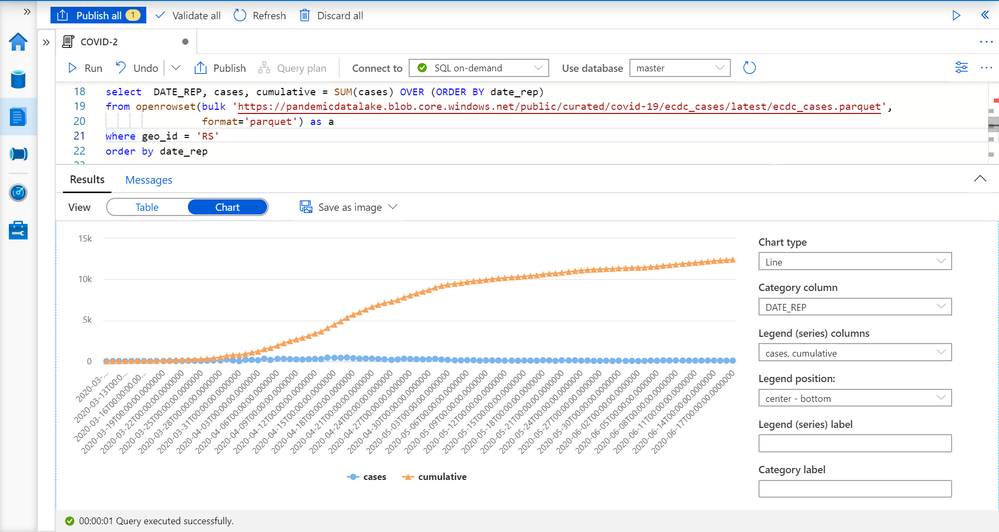
Task: Publish the current script
Action: 220,68
